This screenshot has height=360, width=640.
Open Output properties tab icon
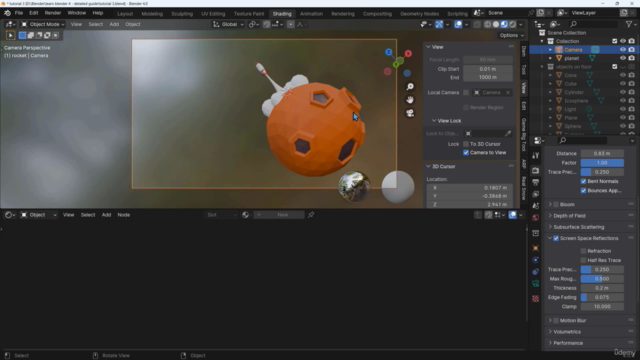tap(536, 182)
